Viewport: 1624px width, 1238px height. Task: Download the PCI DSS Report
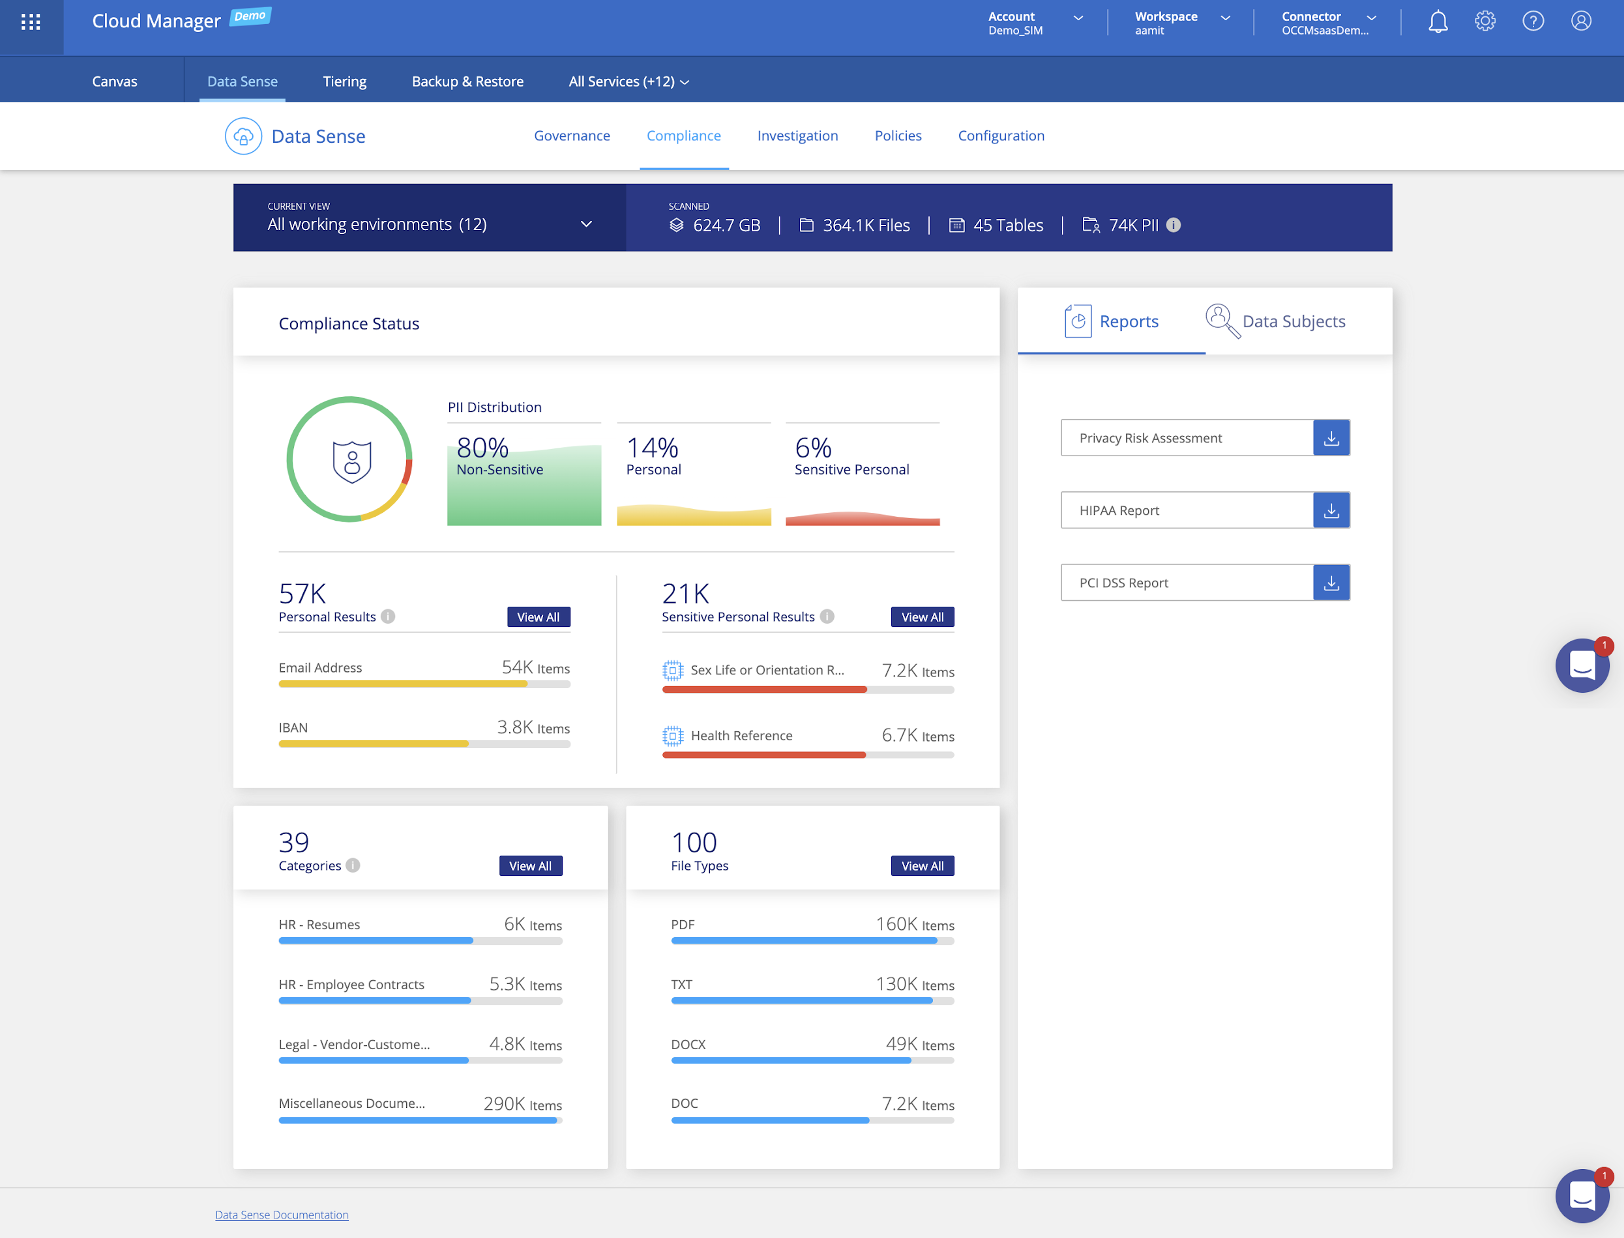coord(1331,583)
